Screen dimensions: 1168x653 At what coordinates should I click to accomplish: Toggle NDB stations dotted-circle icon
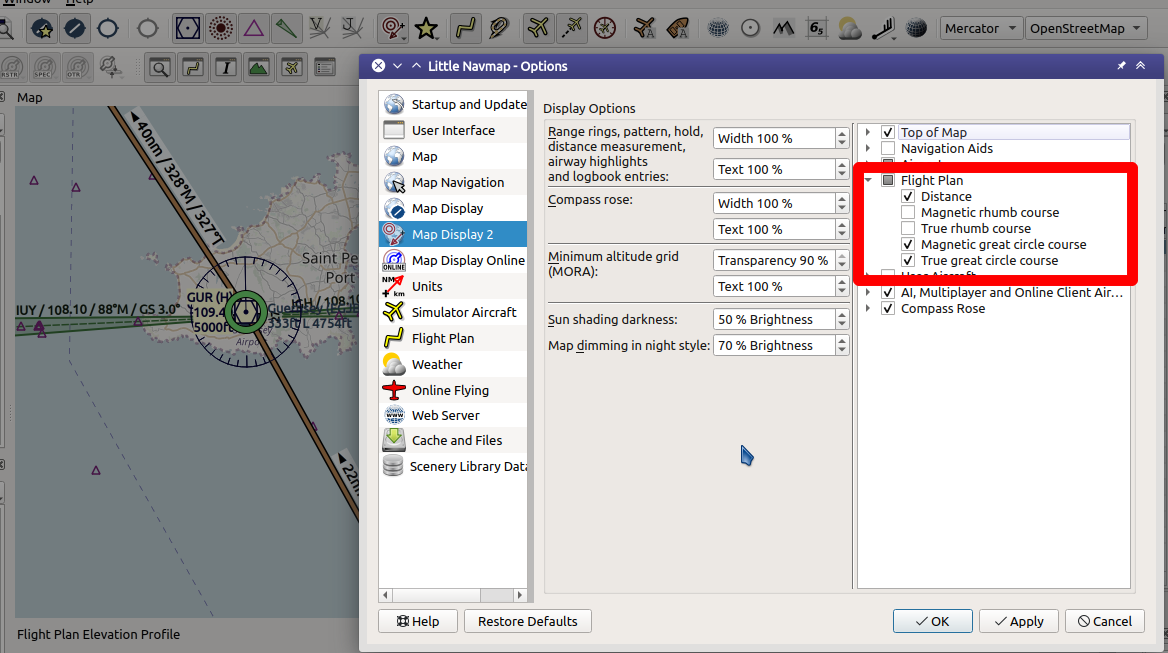(x=220, y=29)
